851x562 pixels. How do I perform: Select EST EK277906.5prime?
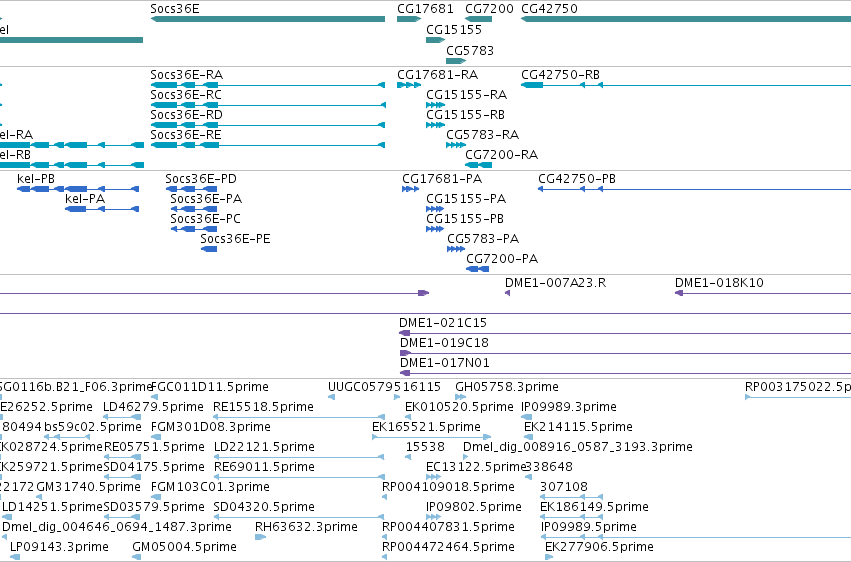click(x=549, y=557)
